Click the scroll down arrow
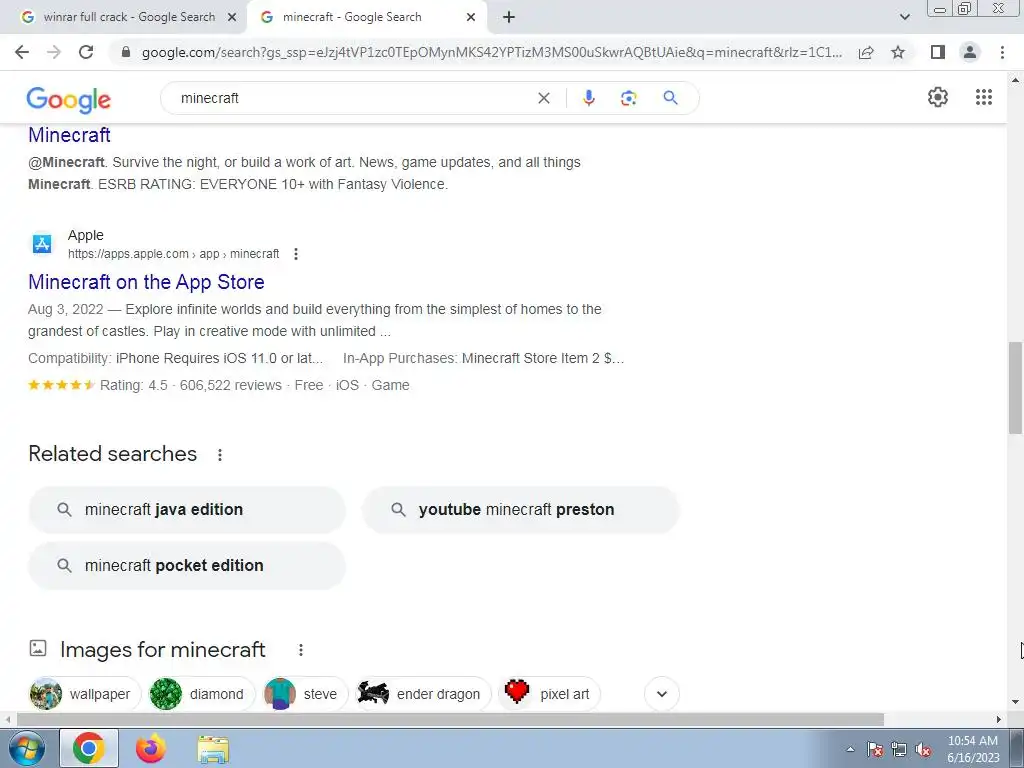Viewport: 1024px width, 768px height. pos(1015,703)
